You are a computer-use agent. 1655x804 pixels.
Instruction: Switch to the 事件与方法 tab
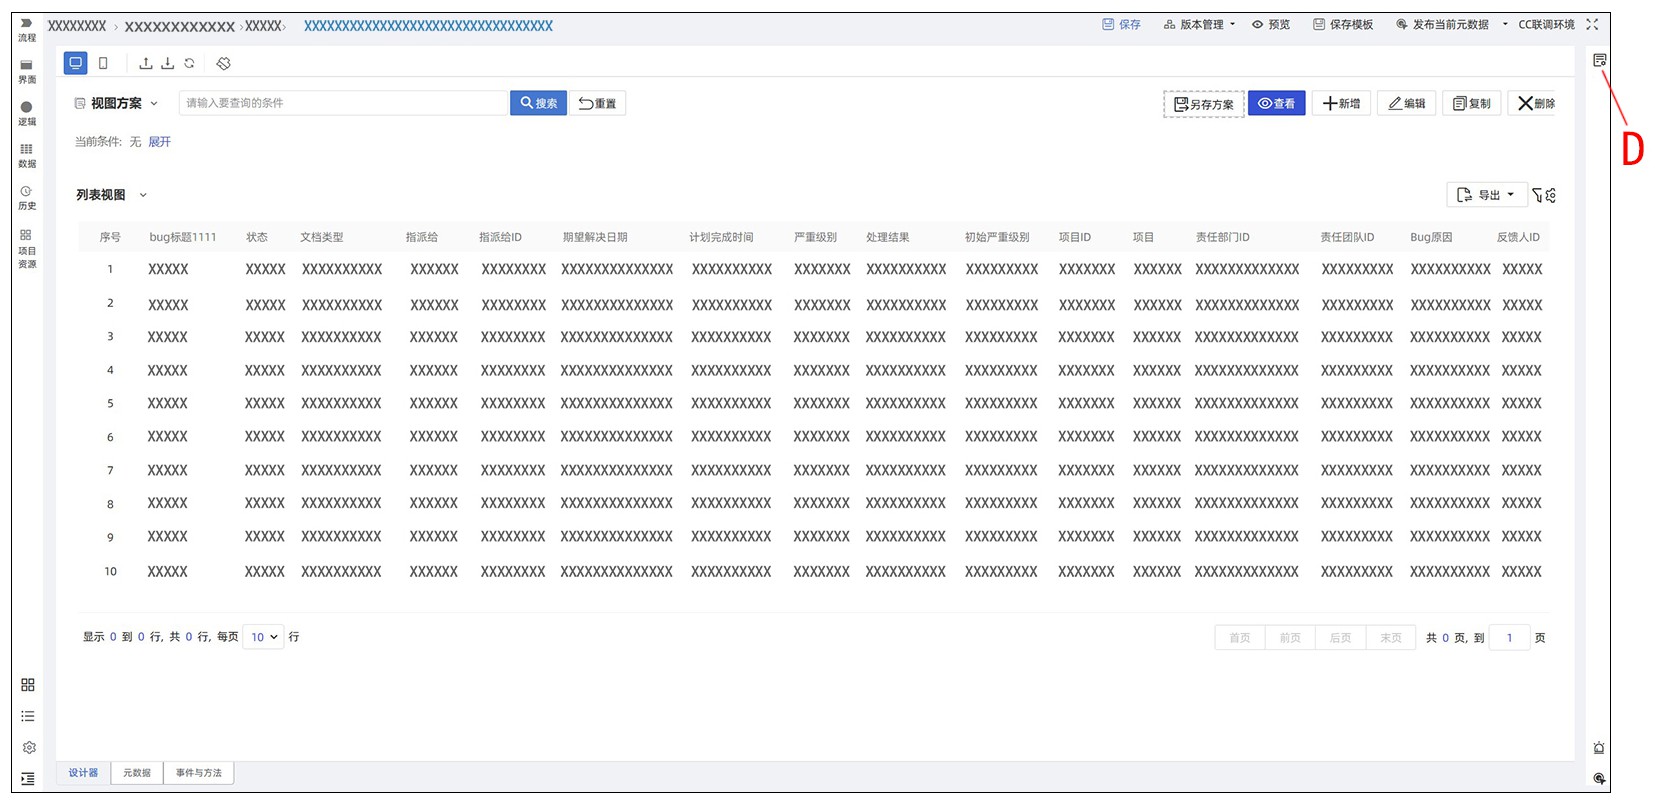(199, 773)
